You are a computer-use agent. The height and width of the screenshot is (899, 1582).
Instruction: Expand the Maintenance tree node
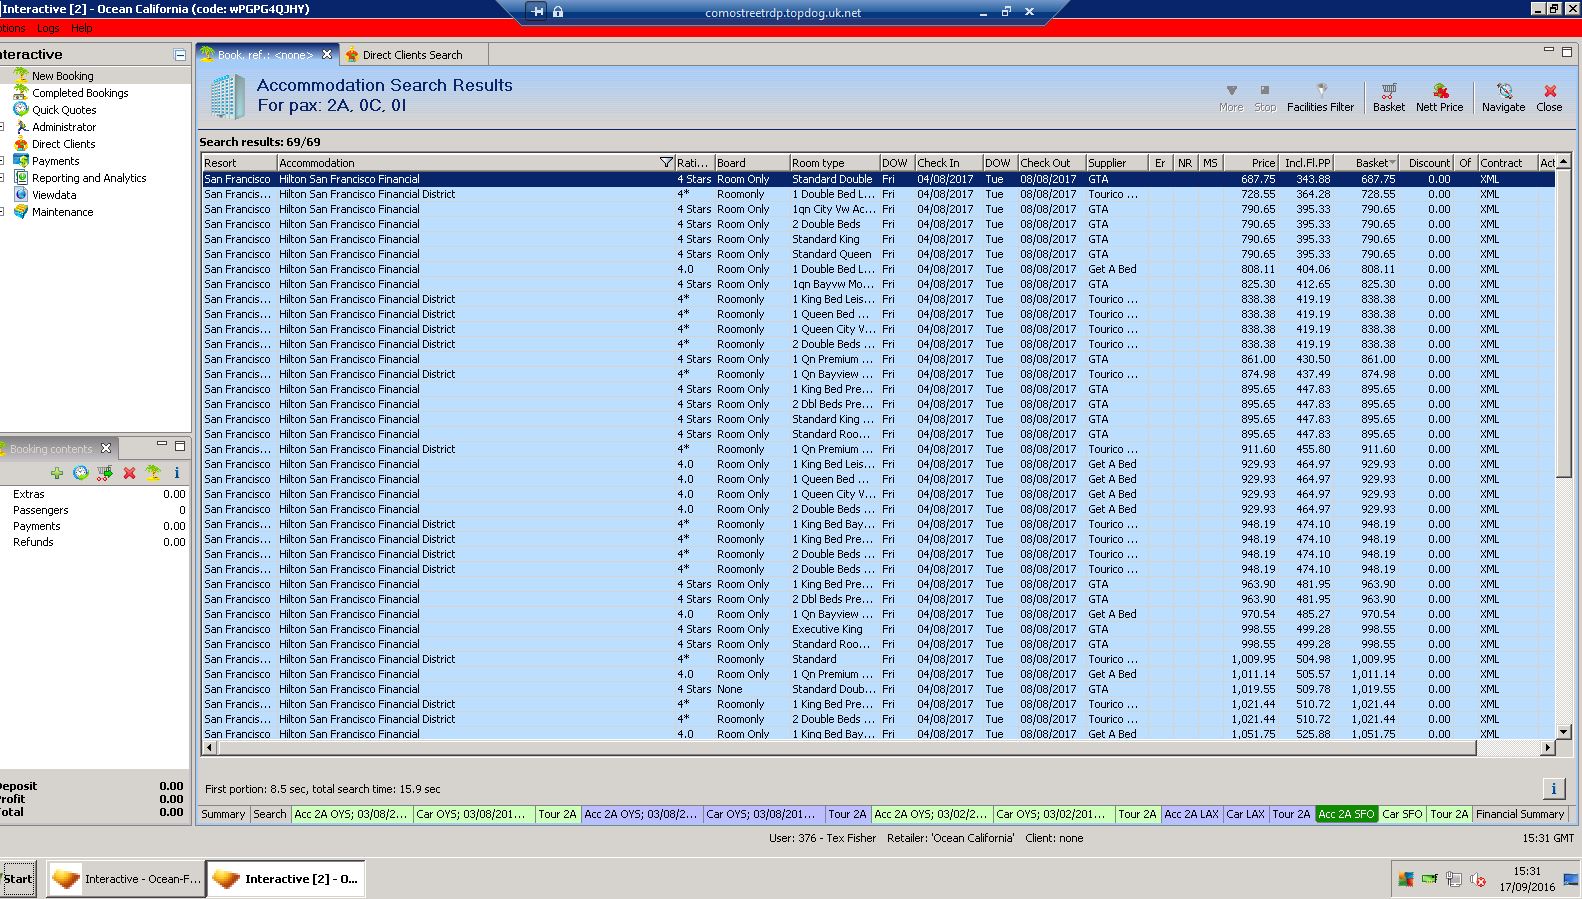pos(3,212)
